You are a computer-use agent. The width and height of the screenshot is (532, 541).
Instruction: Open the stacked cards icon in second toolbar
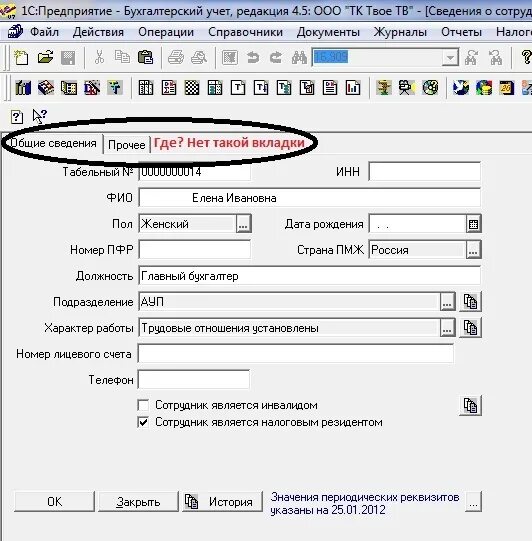46,88
